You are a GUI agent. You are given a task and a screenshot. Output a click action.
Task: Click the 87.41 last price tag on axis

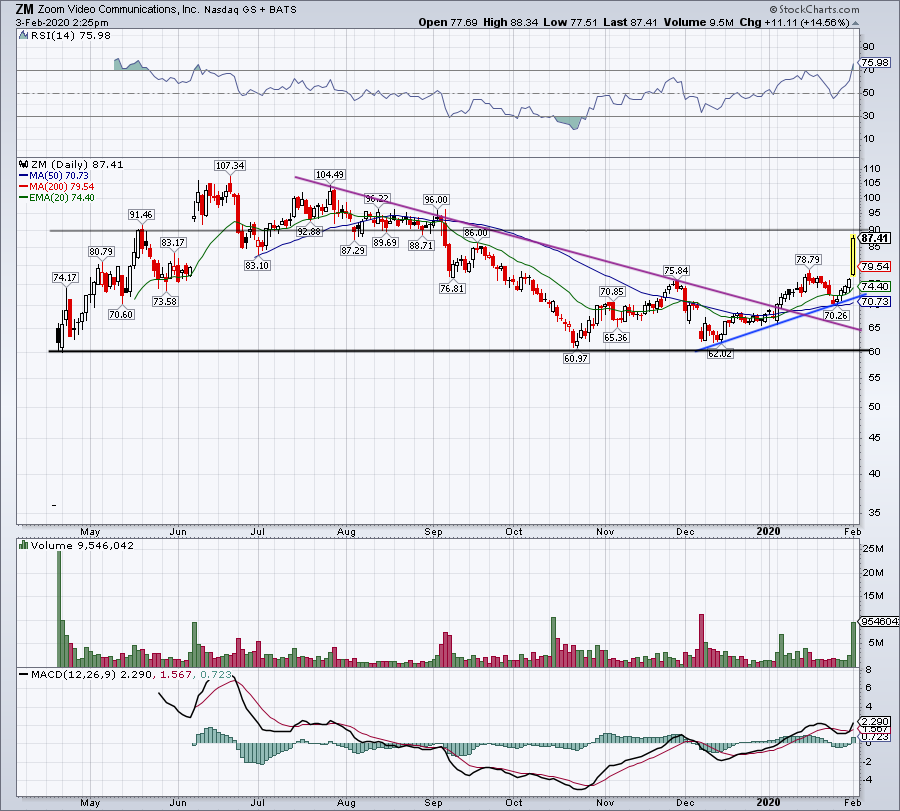875,238
